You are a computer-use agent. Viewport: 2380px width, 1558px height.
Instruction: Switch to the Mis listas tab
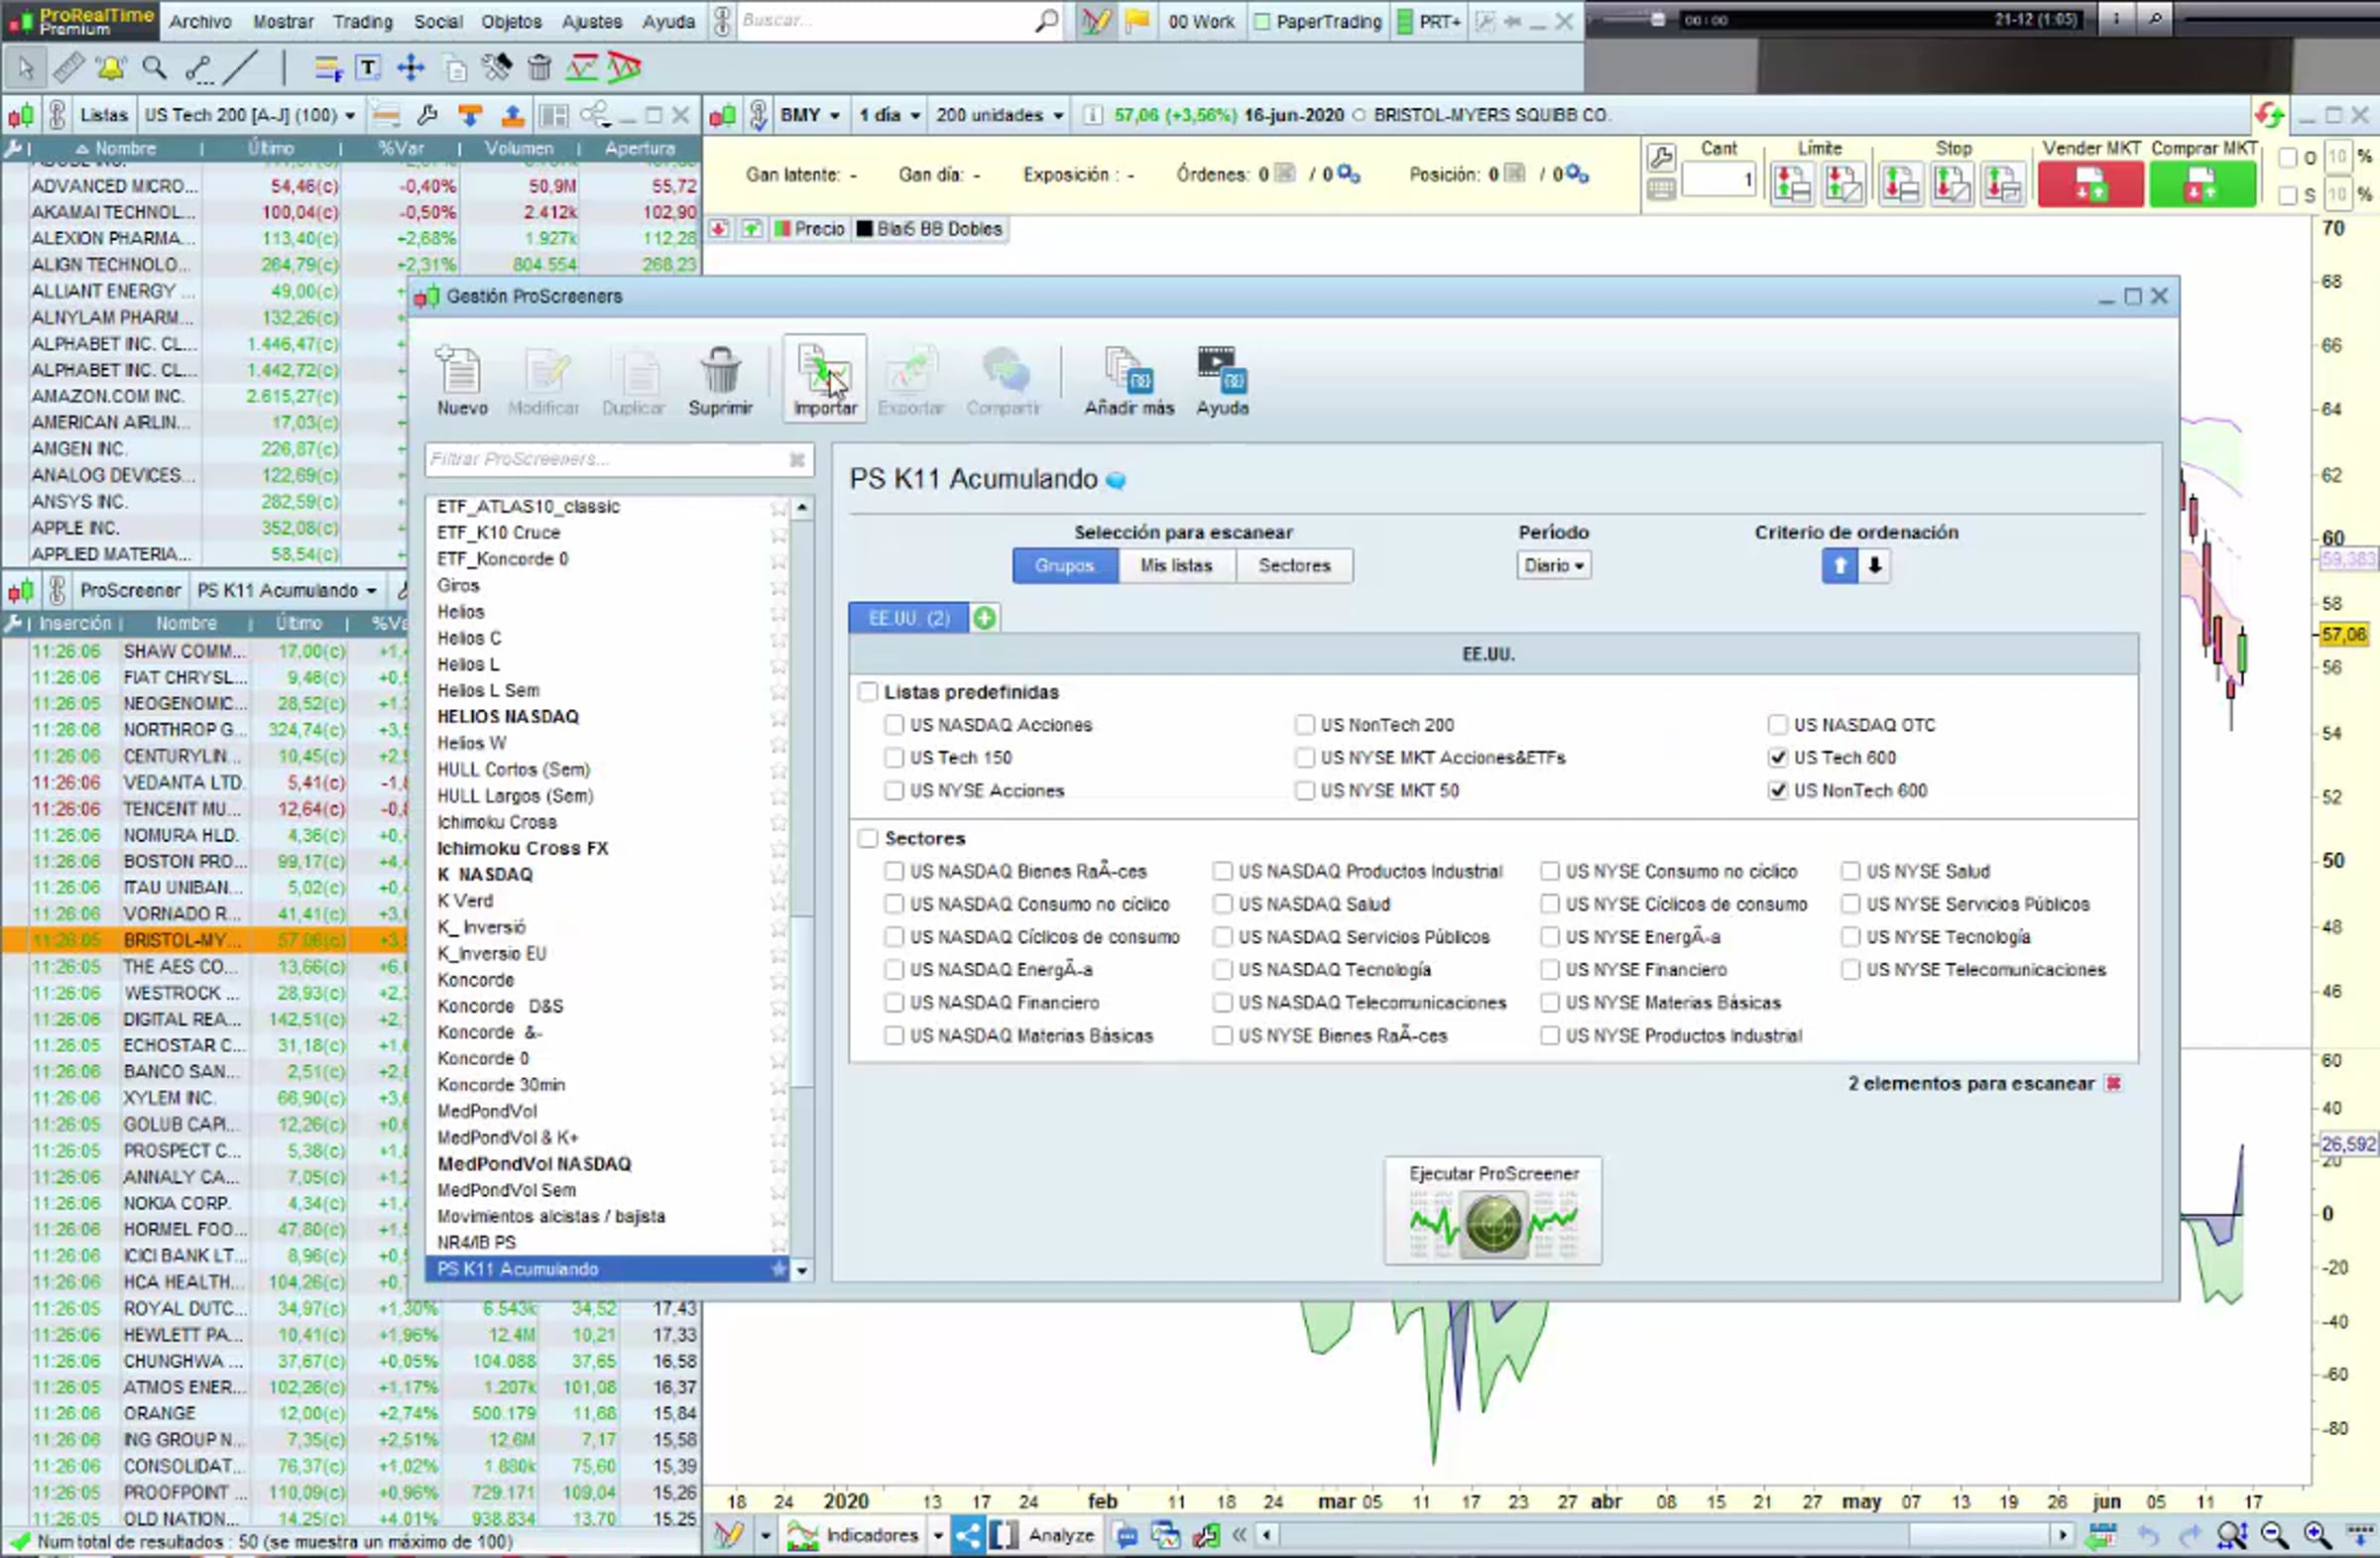pyautogui.click(x=1176, y=566)
